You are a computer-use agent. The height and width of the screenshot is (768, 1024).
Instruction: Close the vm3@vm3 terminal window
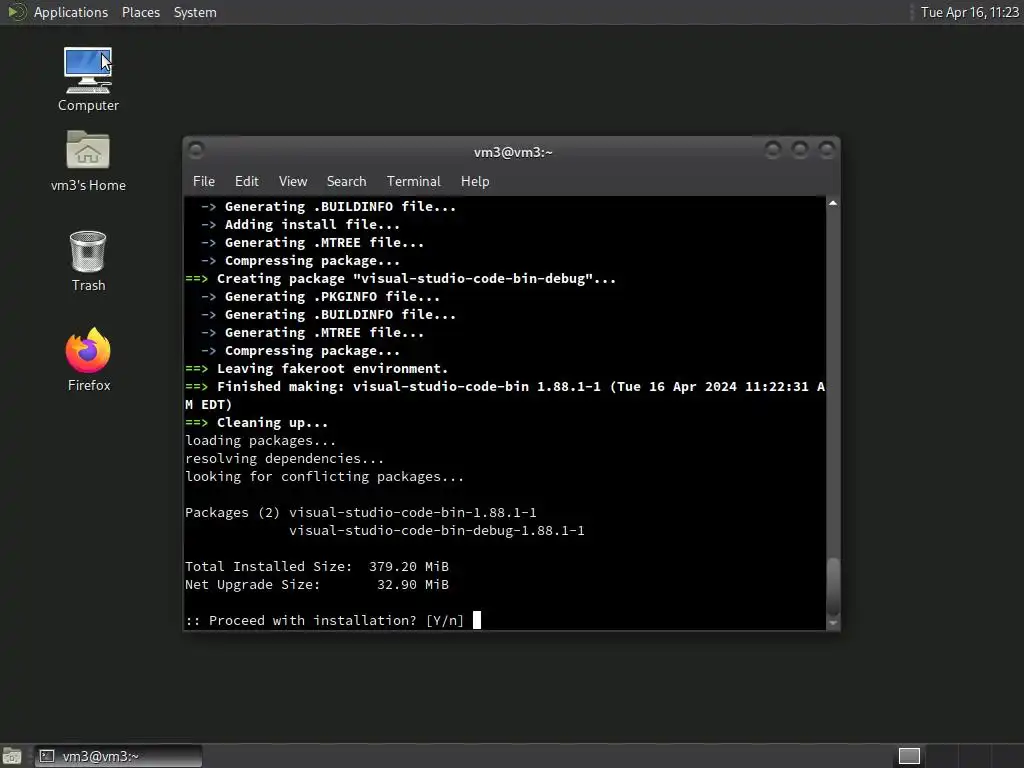point(827,150)
